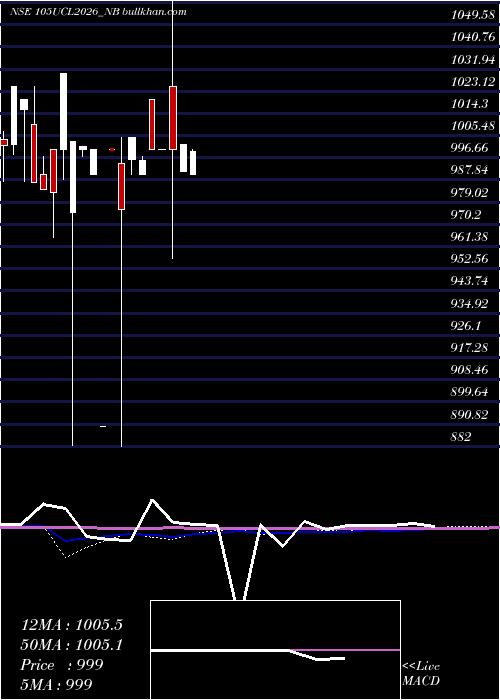Viewport: 500px width, 700px height.
Task: Click the 12MA : 1005.5 readout
Action: (x=71, y=625)
